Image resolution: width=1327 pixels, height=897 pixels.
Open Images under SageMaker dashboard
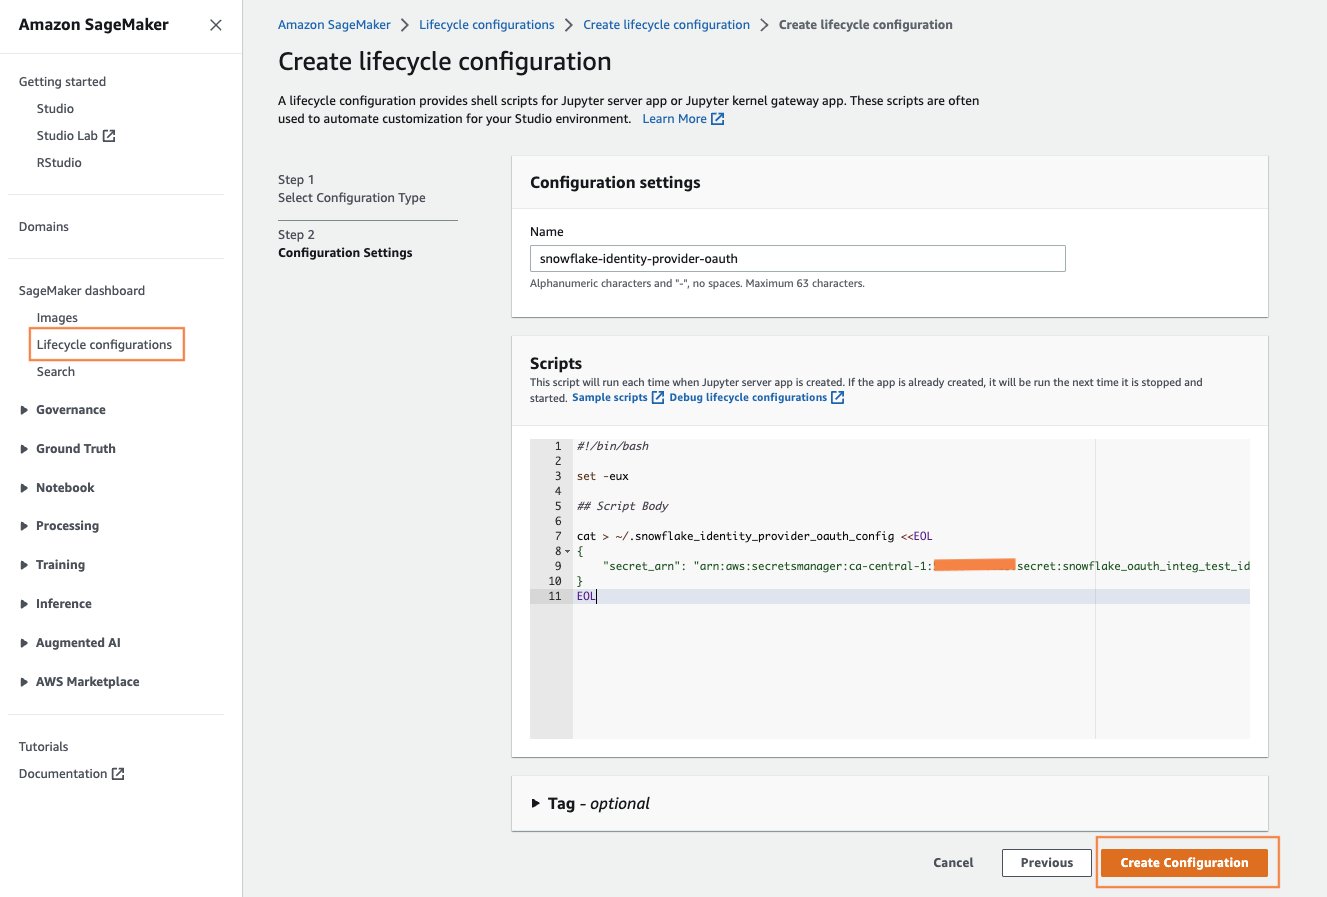(57, 318)
